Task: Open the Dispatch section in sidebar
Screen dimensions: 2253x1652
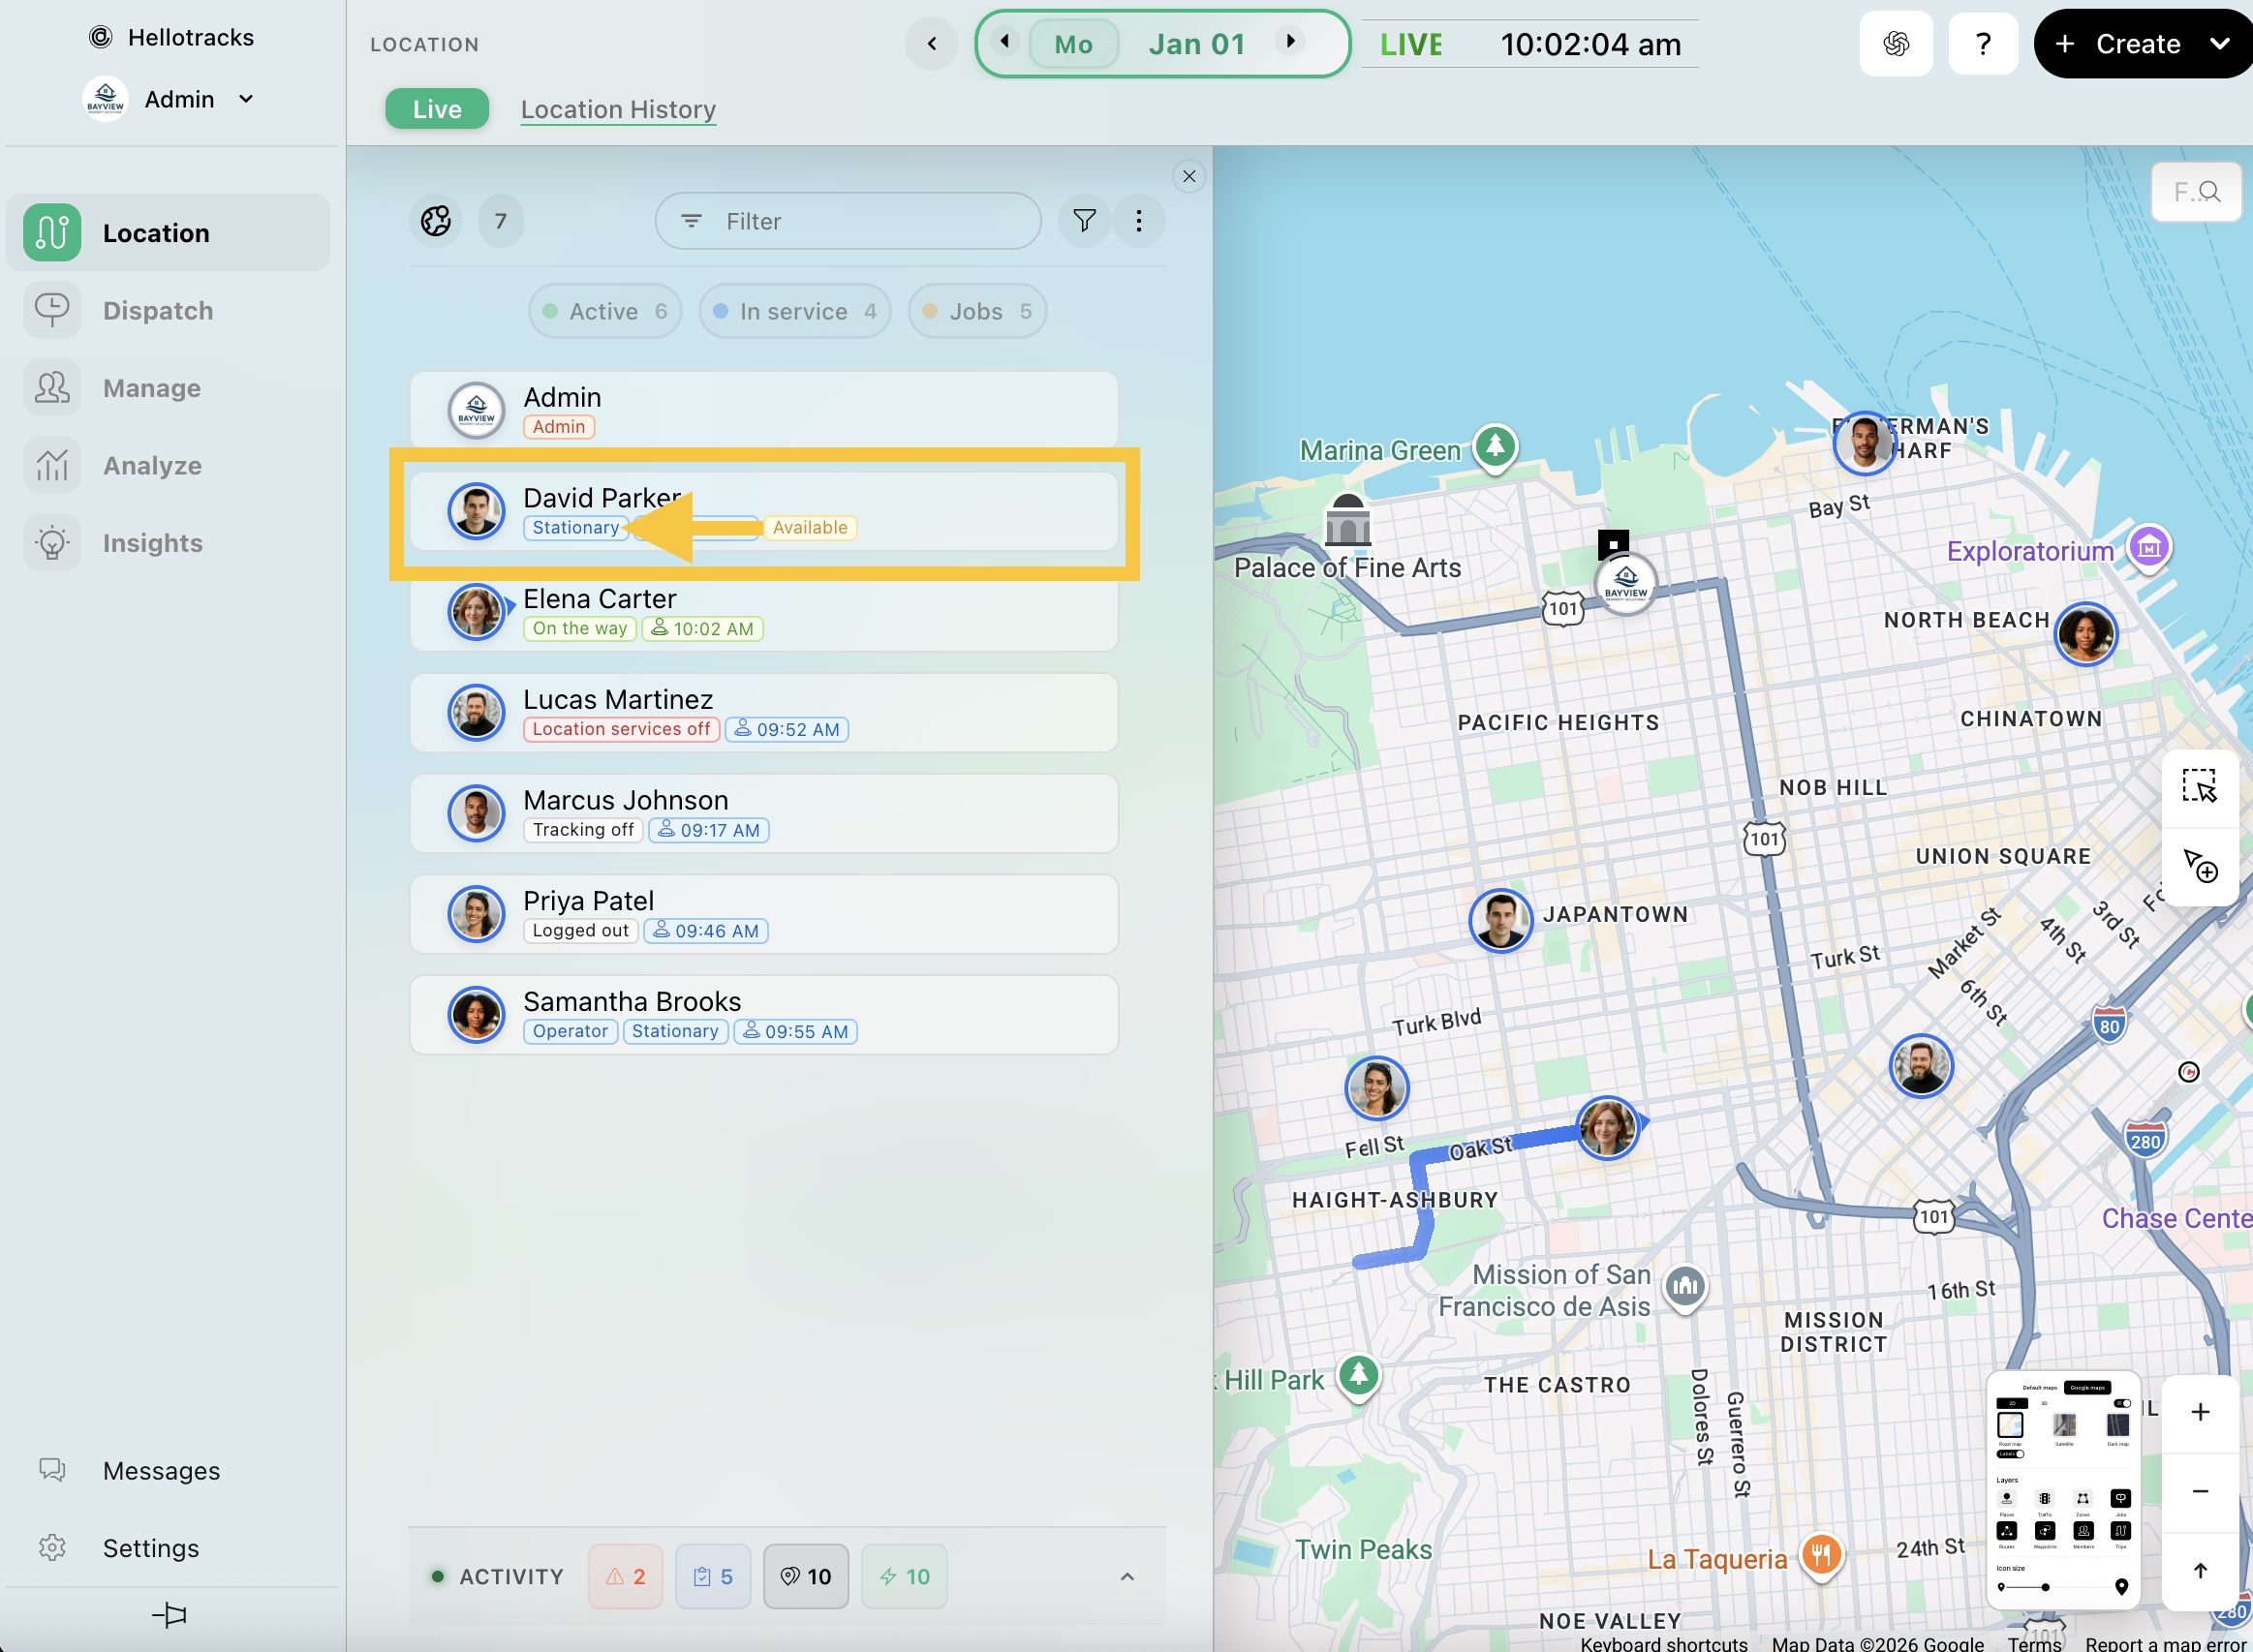Action: (x=157, y=310)
